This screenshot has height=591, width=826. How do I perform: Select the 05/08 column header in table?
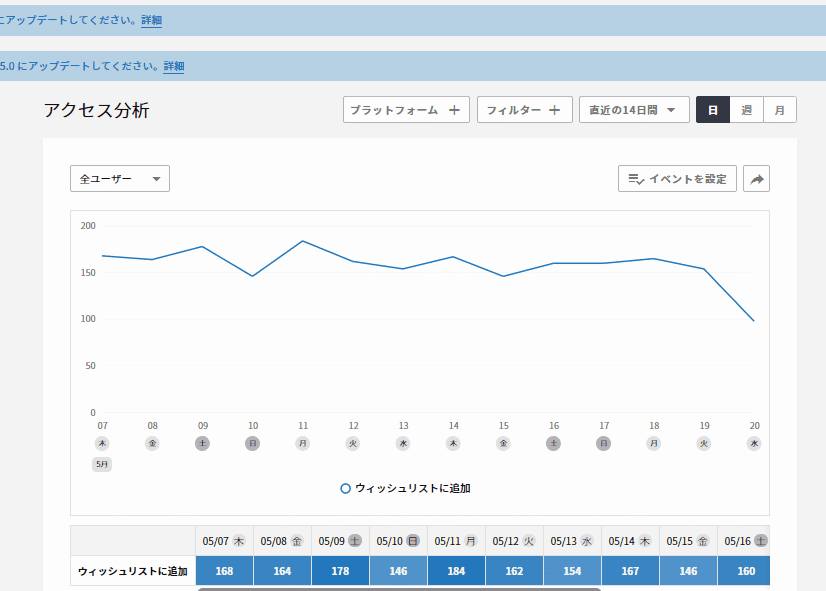[x=282, y=541]
